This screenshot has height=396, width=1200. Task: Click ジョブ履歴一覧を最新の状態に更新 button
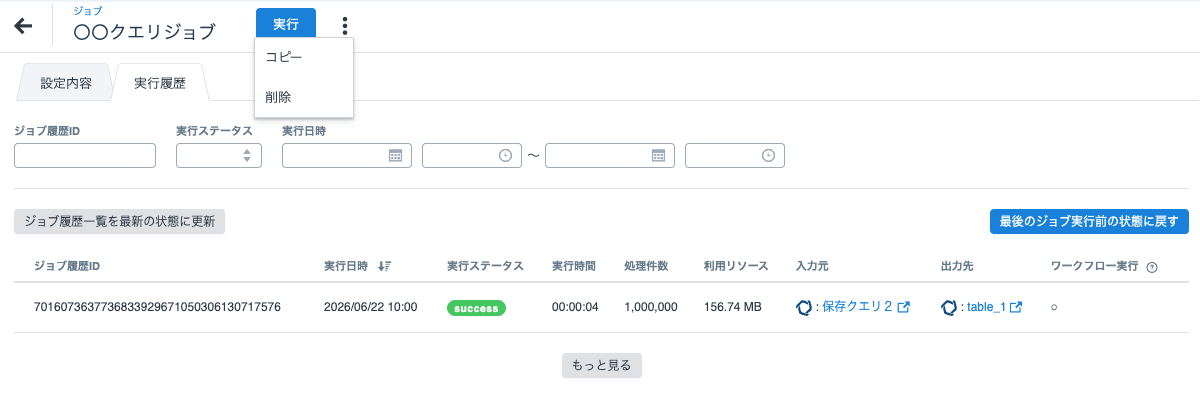(119, 222)
